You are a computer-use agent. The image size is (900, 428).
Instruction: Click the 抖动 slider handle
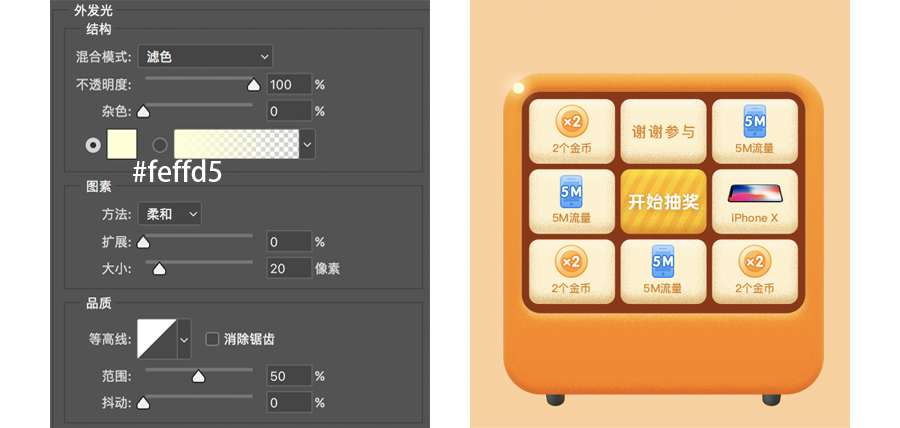click(143, 403)
